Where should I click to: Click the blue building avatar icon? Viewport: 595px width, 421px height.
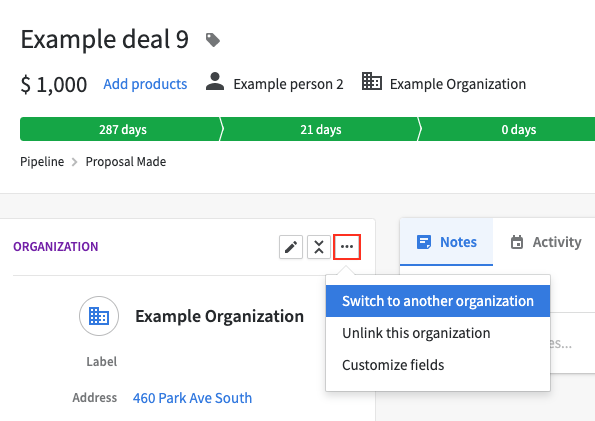(x=99, y=316)
